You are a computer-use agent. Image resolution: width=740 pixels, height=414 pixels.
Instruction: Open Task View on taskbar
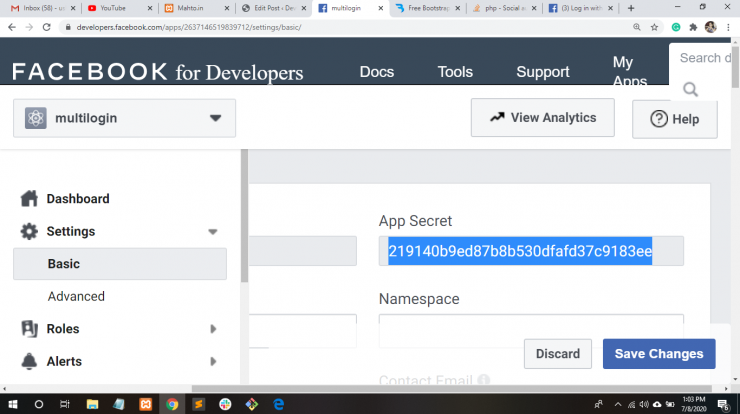coord(65,405)
